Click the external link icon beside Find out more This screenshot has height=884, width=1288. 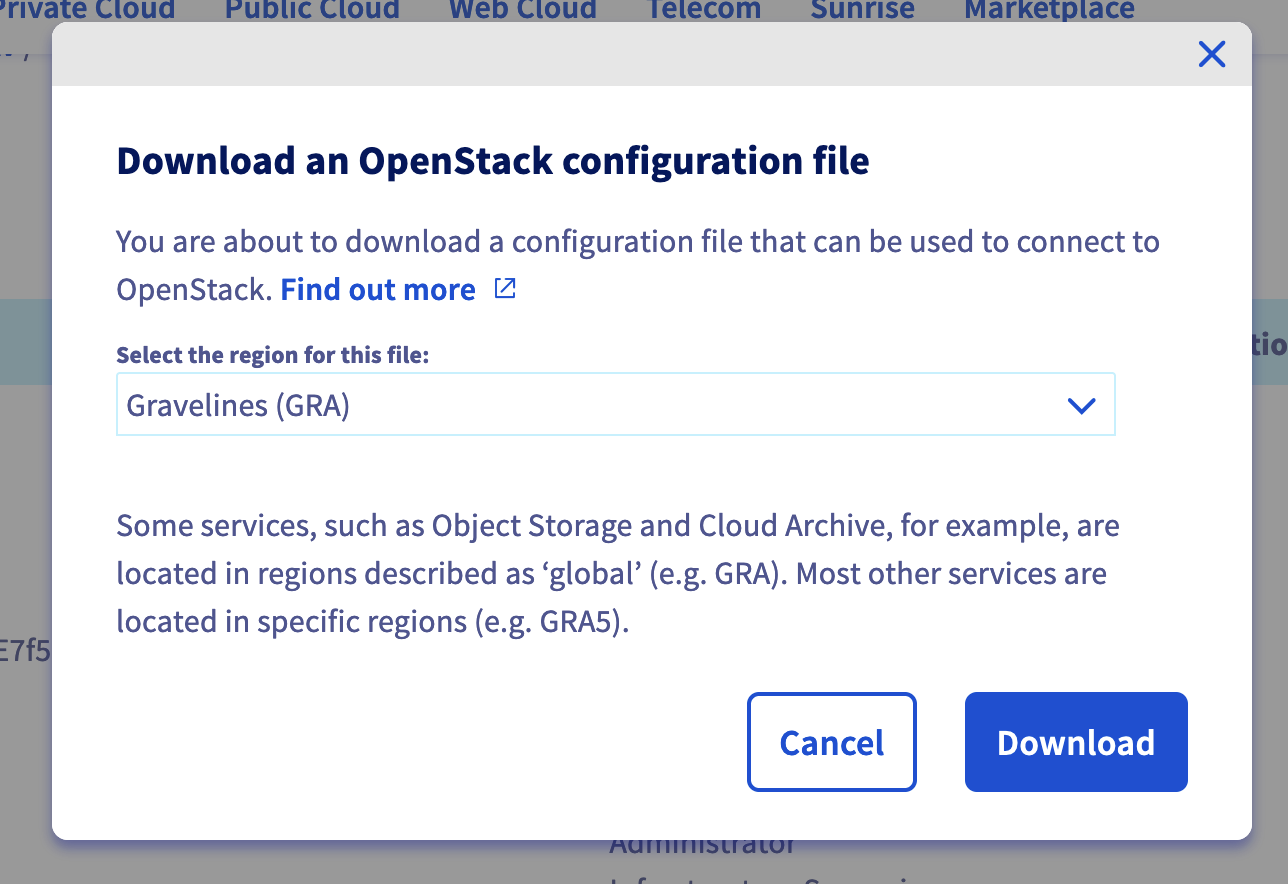click(x=504, y=288)
